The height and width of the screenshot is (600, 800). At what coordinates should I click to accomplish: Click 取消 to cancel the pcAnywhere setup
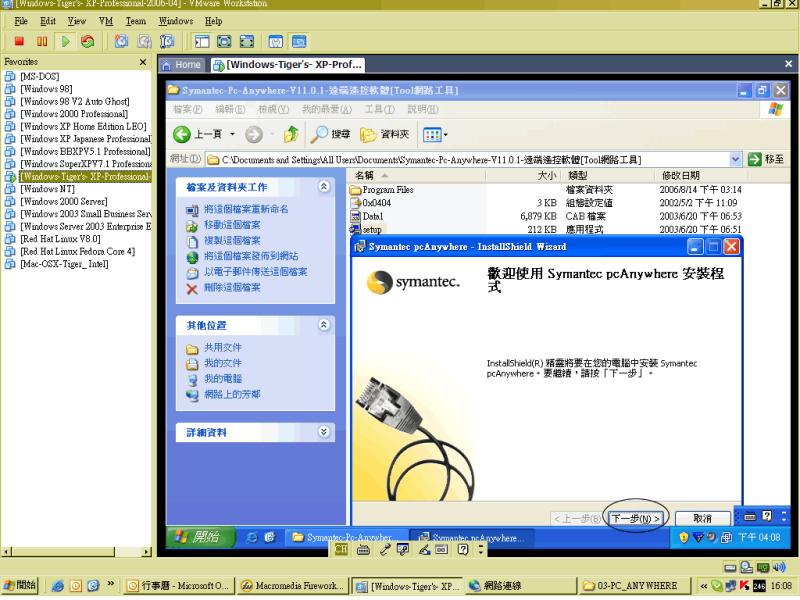(702, 518)
